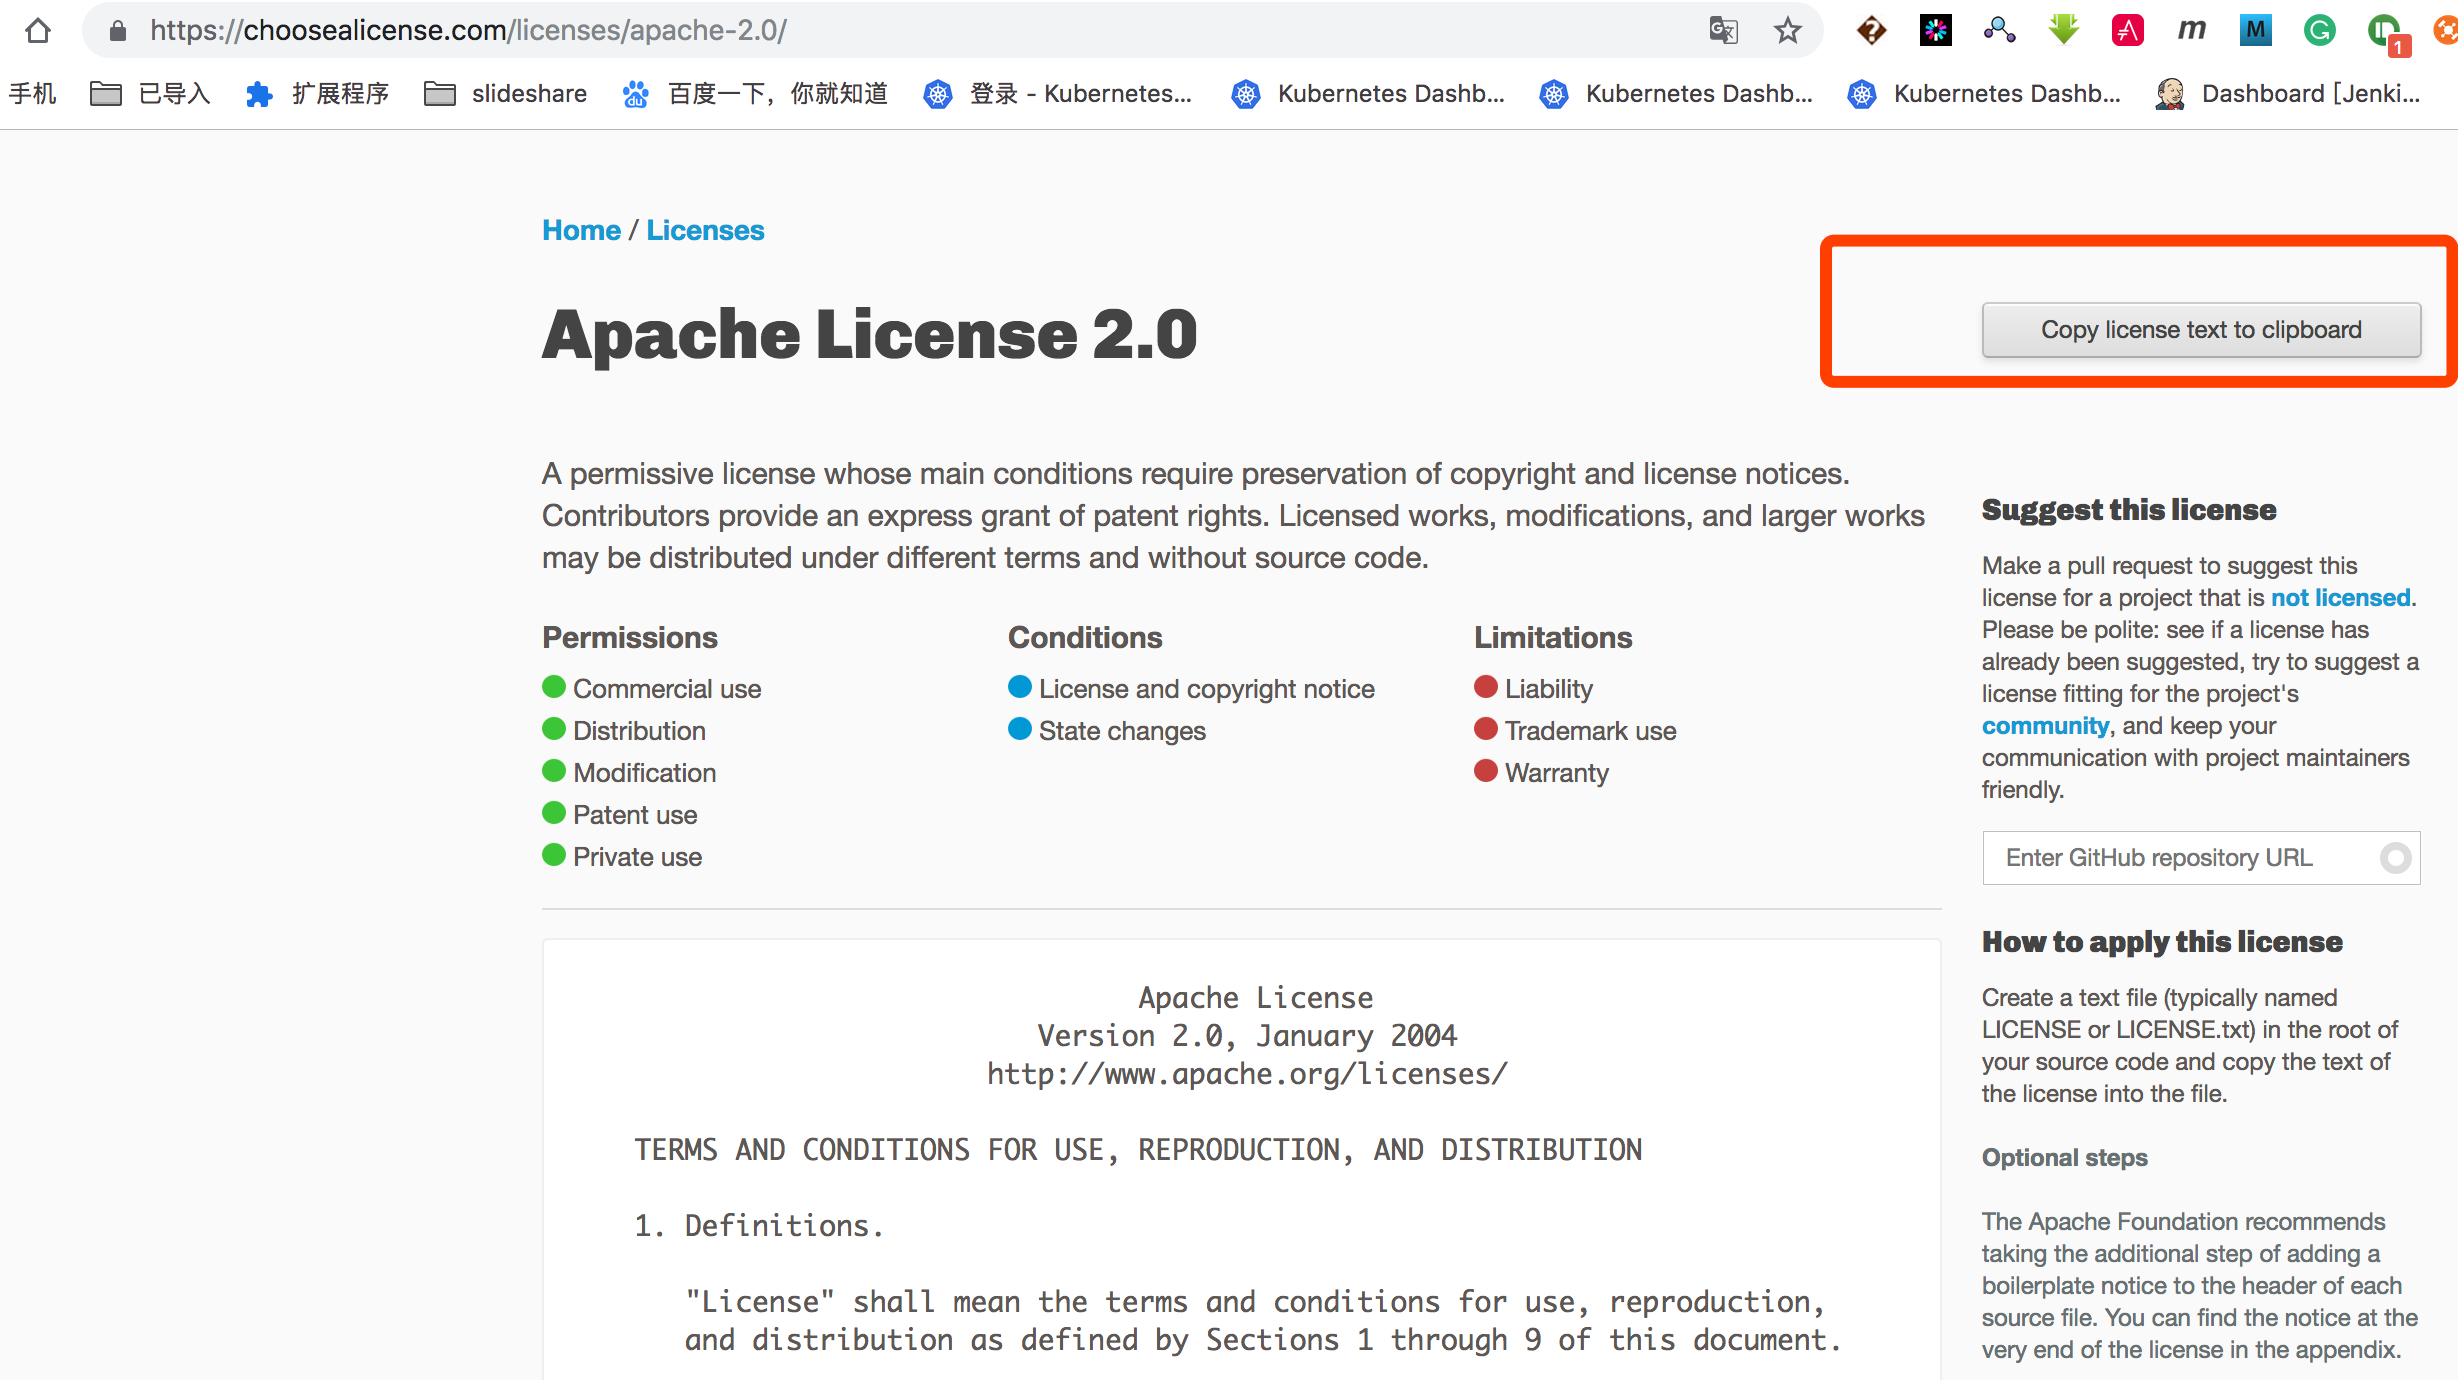Follow the 'not licensed' link
Screen dimensions: 2458x1380
click(2340, 598)
